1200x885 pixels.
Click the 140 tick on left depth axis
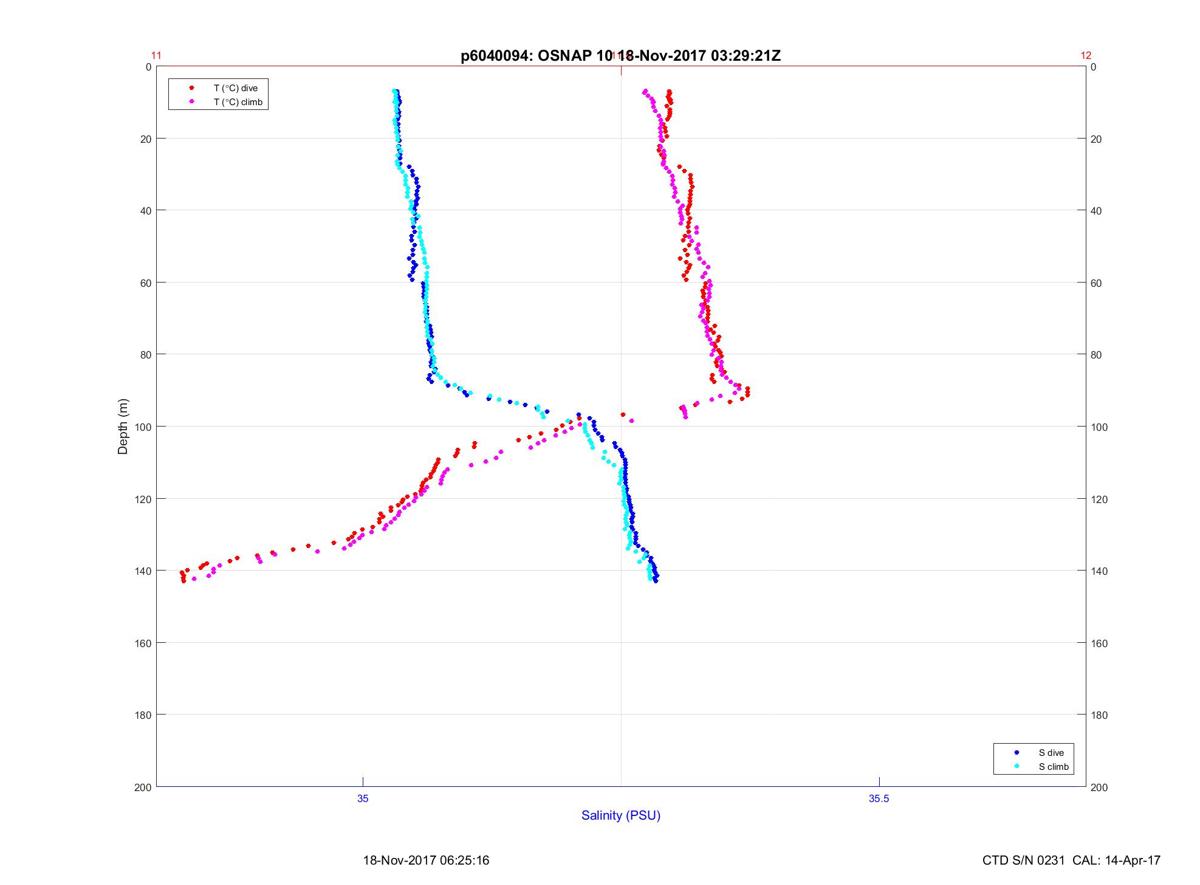[143, 571]
